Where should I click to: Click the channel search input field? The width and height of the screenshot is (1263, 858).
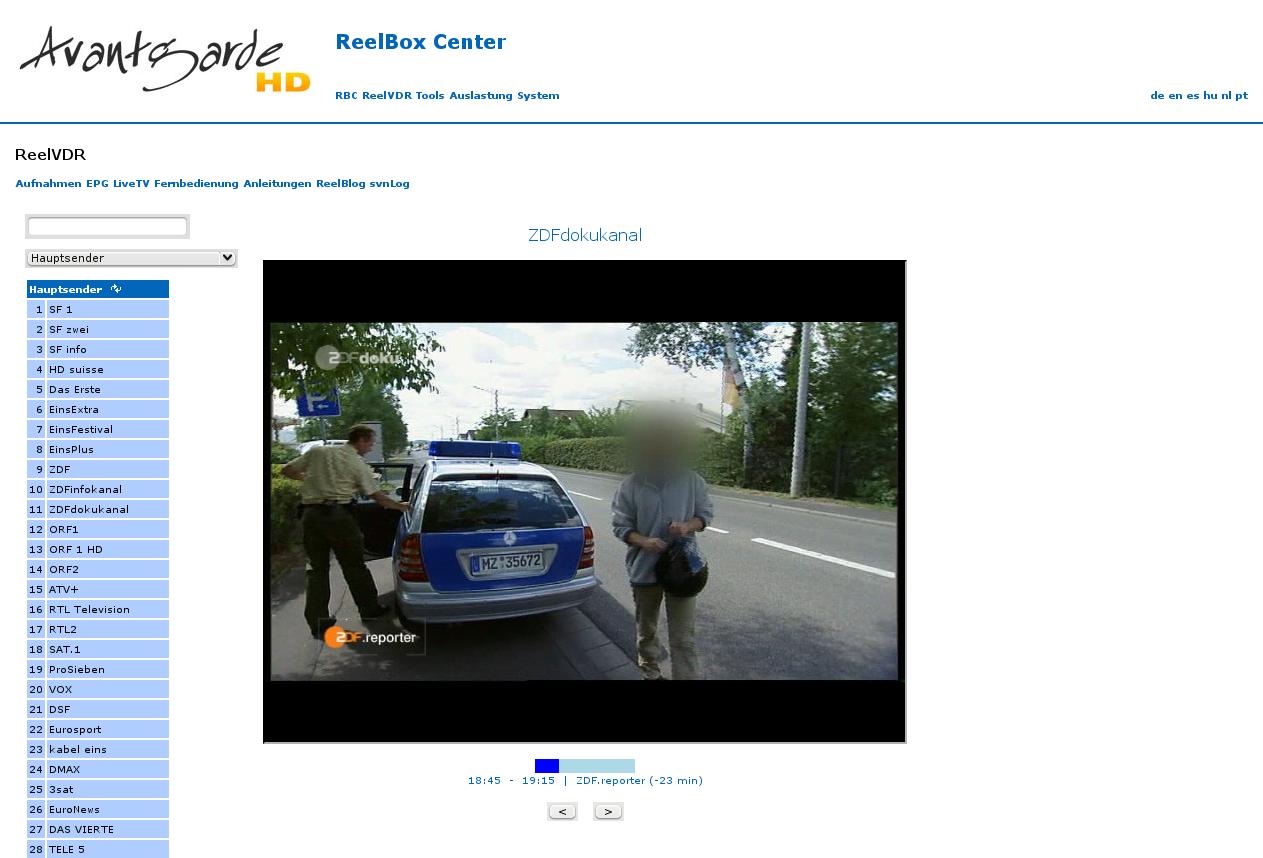(x=107, y=227)
